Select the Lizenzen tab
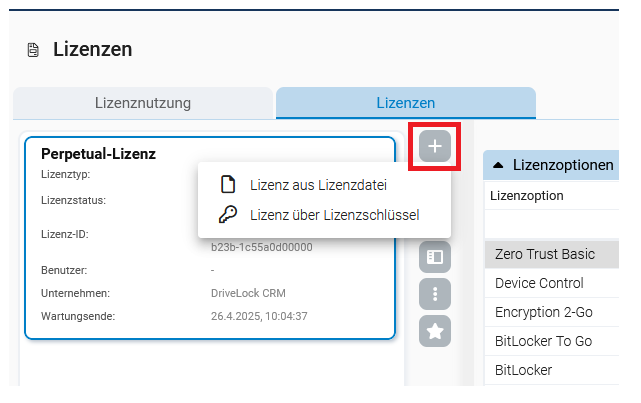The image size is (641, 403). (405, 102)
